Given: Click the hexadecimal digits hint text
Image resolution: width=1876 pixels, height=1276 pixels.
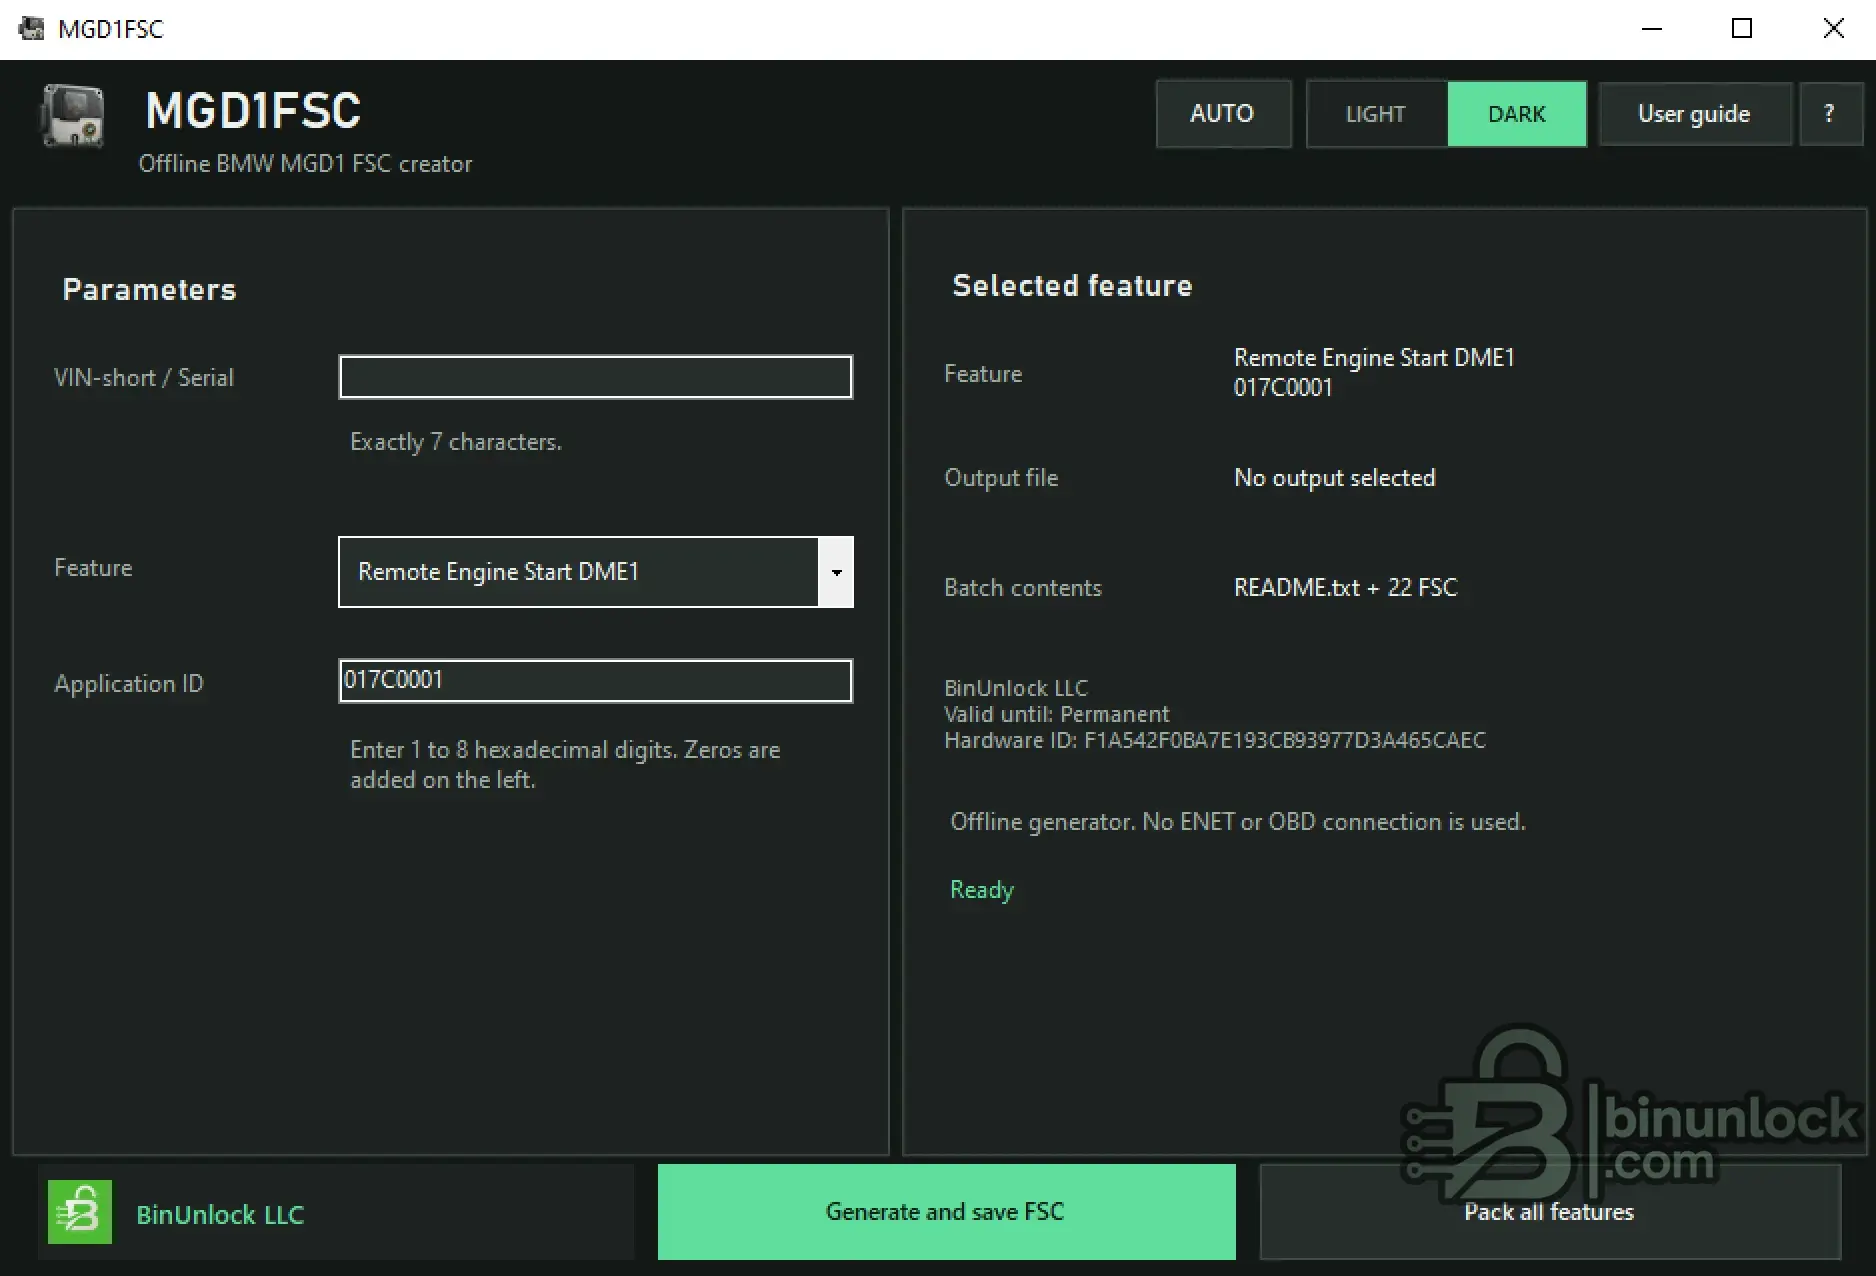Looking at the screenshot, I should tap(565, 765).
